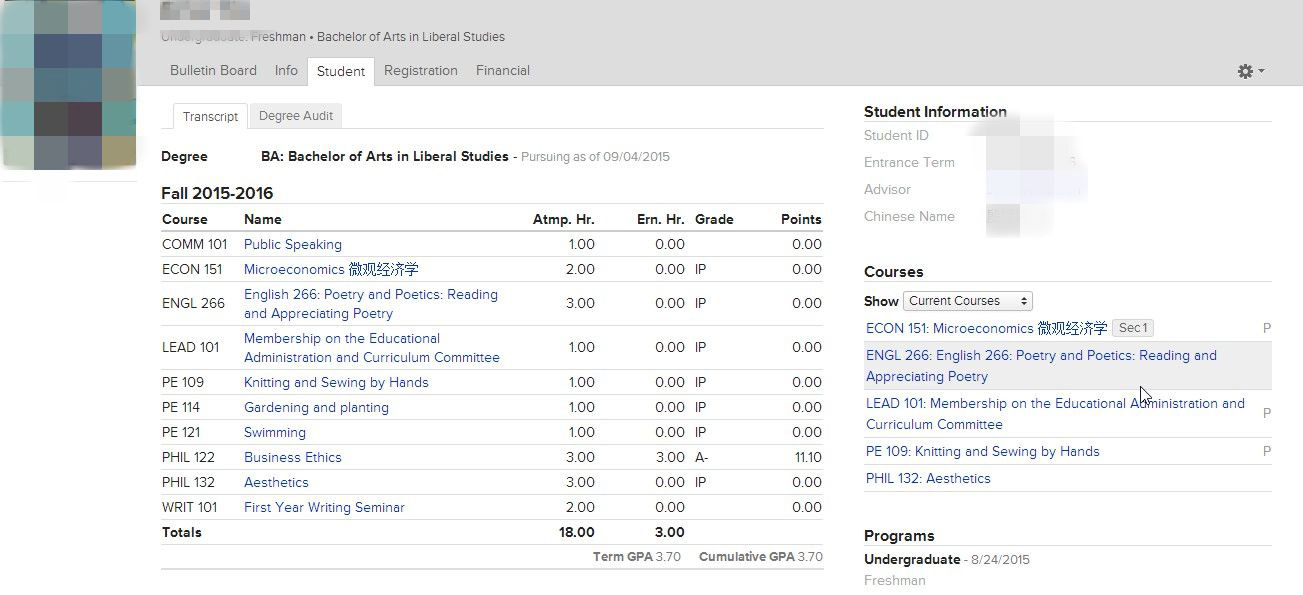1303x595 pixels.
Task: Open the Public Speaking course link
Action: click(x=292, y=245)
